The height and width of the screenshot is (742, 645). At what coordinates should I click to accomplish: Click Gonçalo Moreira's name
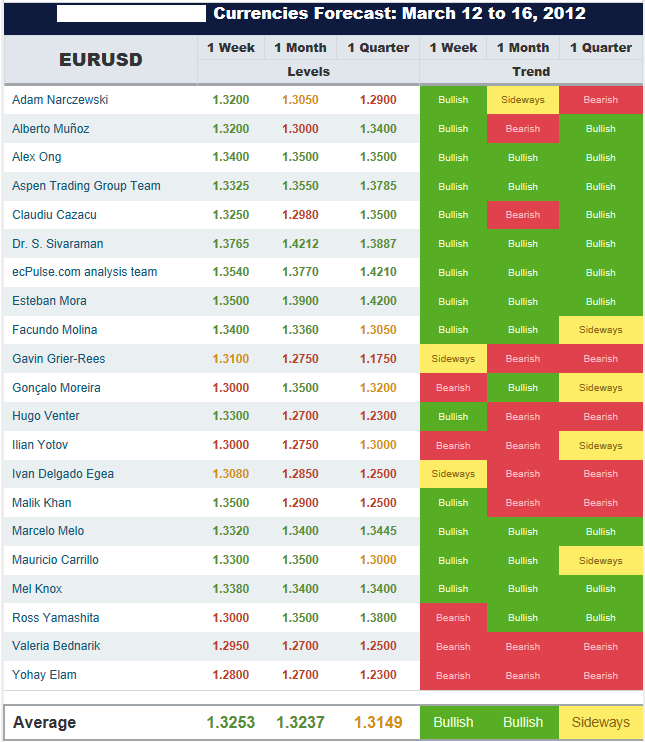[x=56, y=388]
